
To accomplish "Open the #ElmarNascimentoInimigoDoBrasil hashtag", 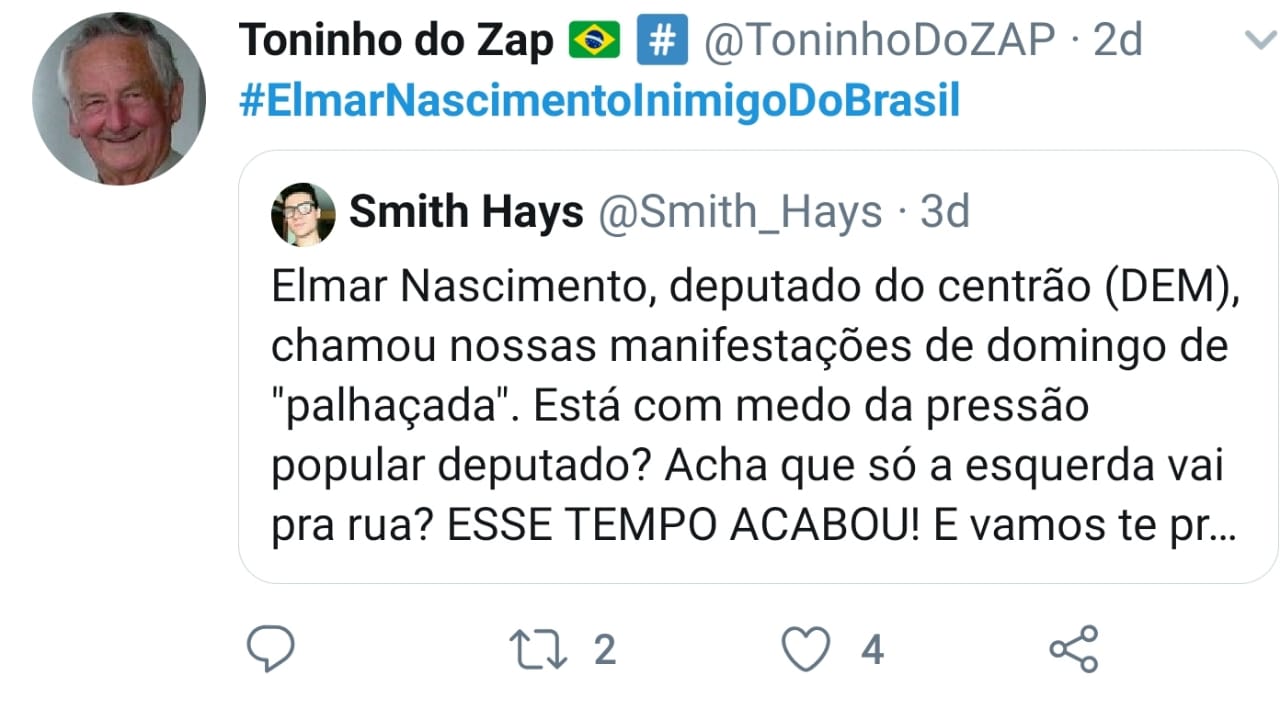I will click(x=600, y=101).
